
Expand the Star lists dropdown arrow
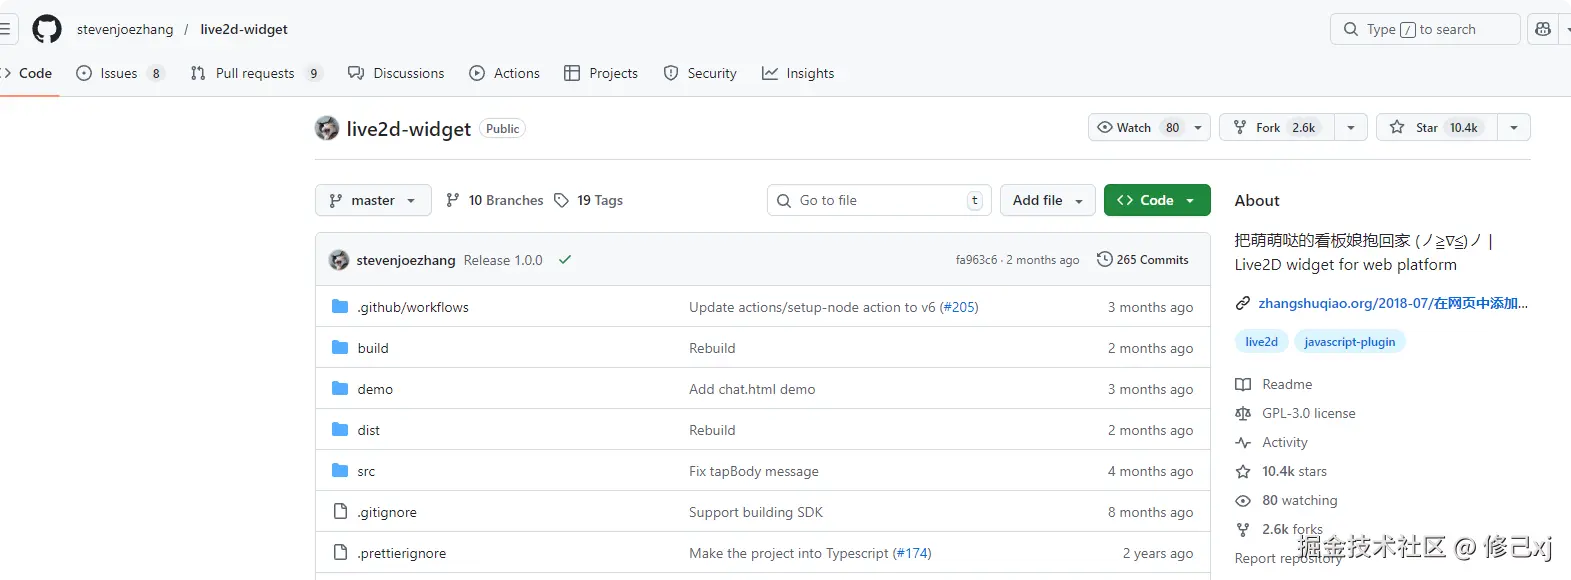click(1514, 127)
